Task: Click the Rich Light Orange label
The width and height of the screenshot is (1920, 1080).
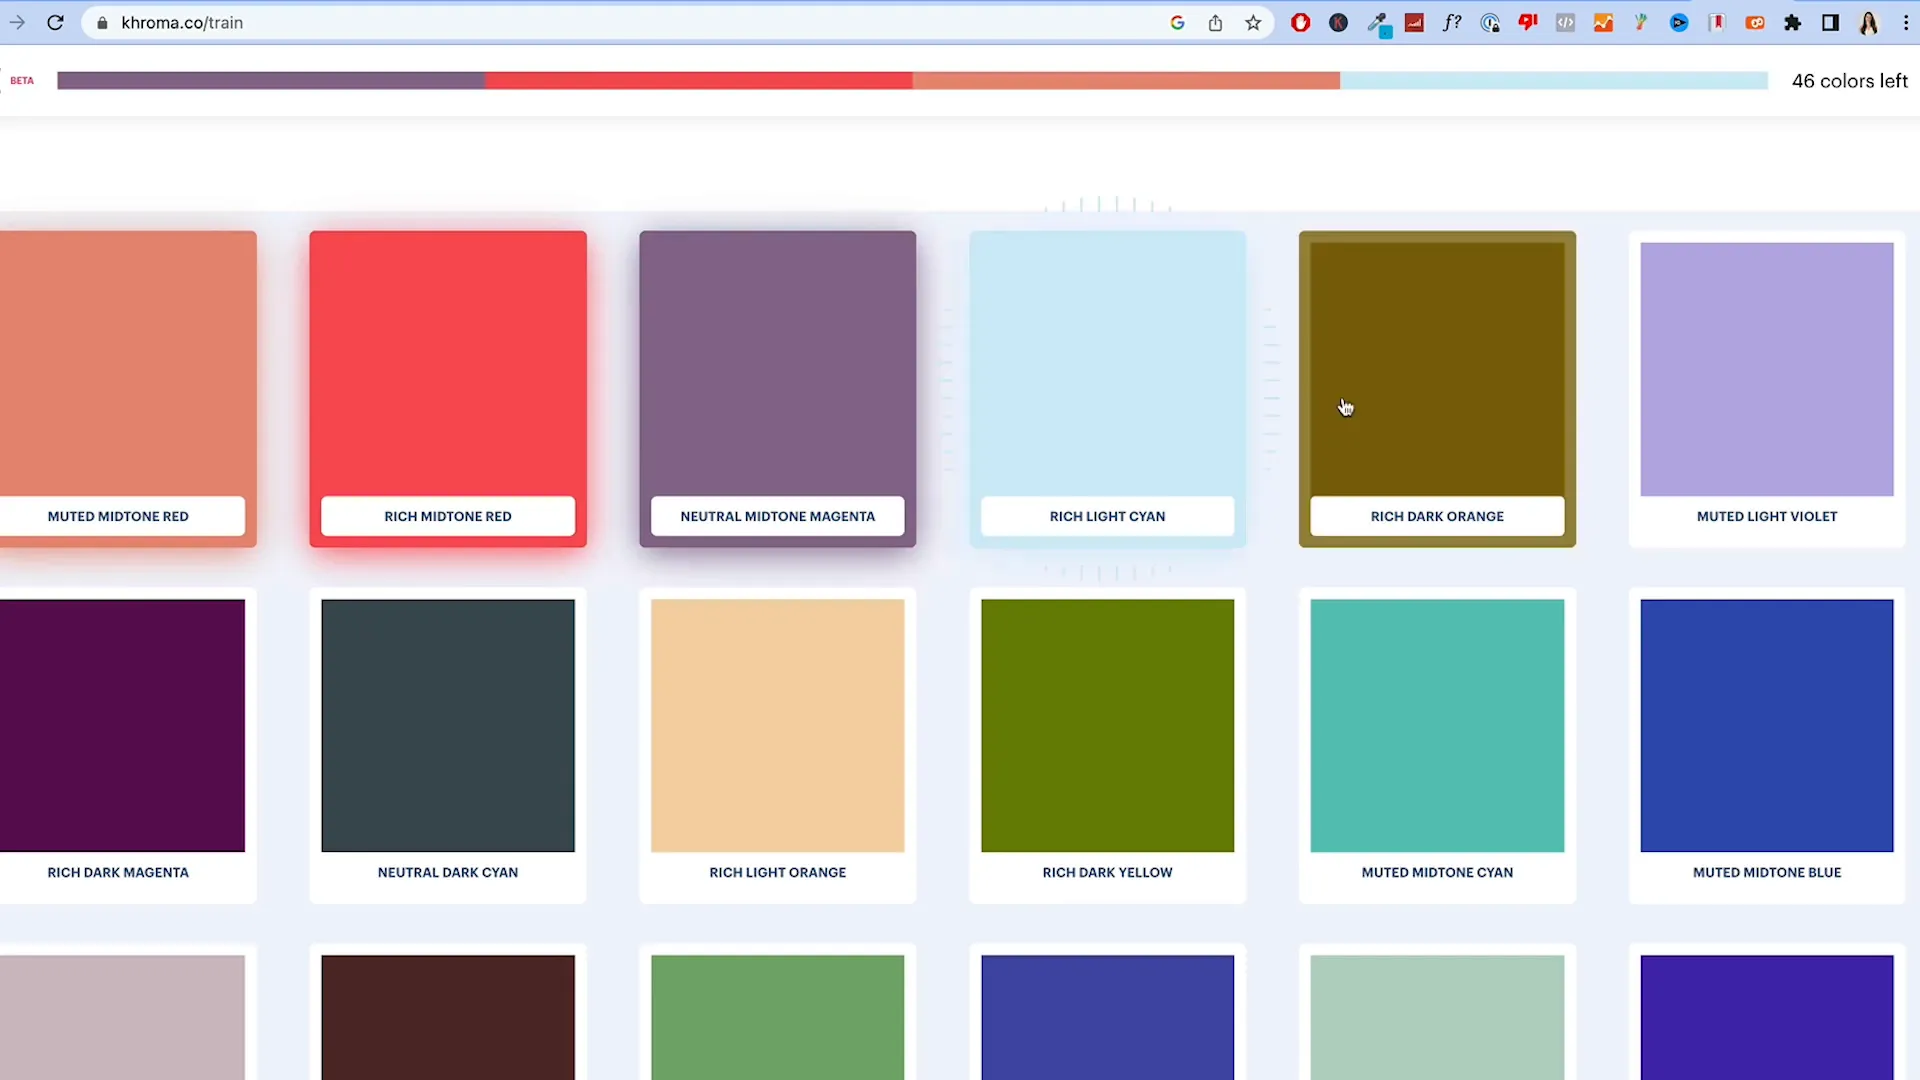Action: pyautogui.click(x=777, y=872)
